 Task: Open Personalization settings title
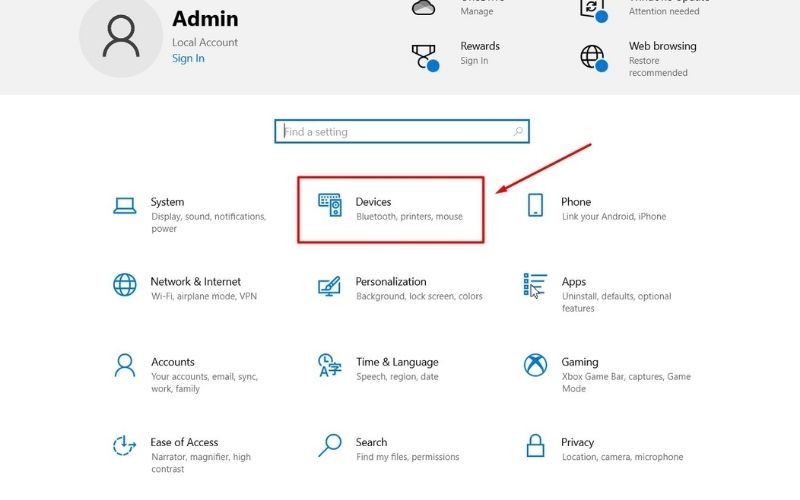391,282
